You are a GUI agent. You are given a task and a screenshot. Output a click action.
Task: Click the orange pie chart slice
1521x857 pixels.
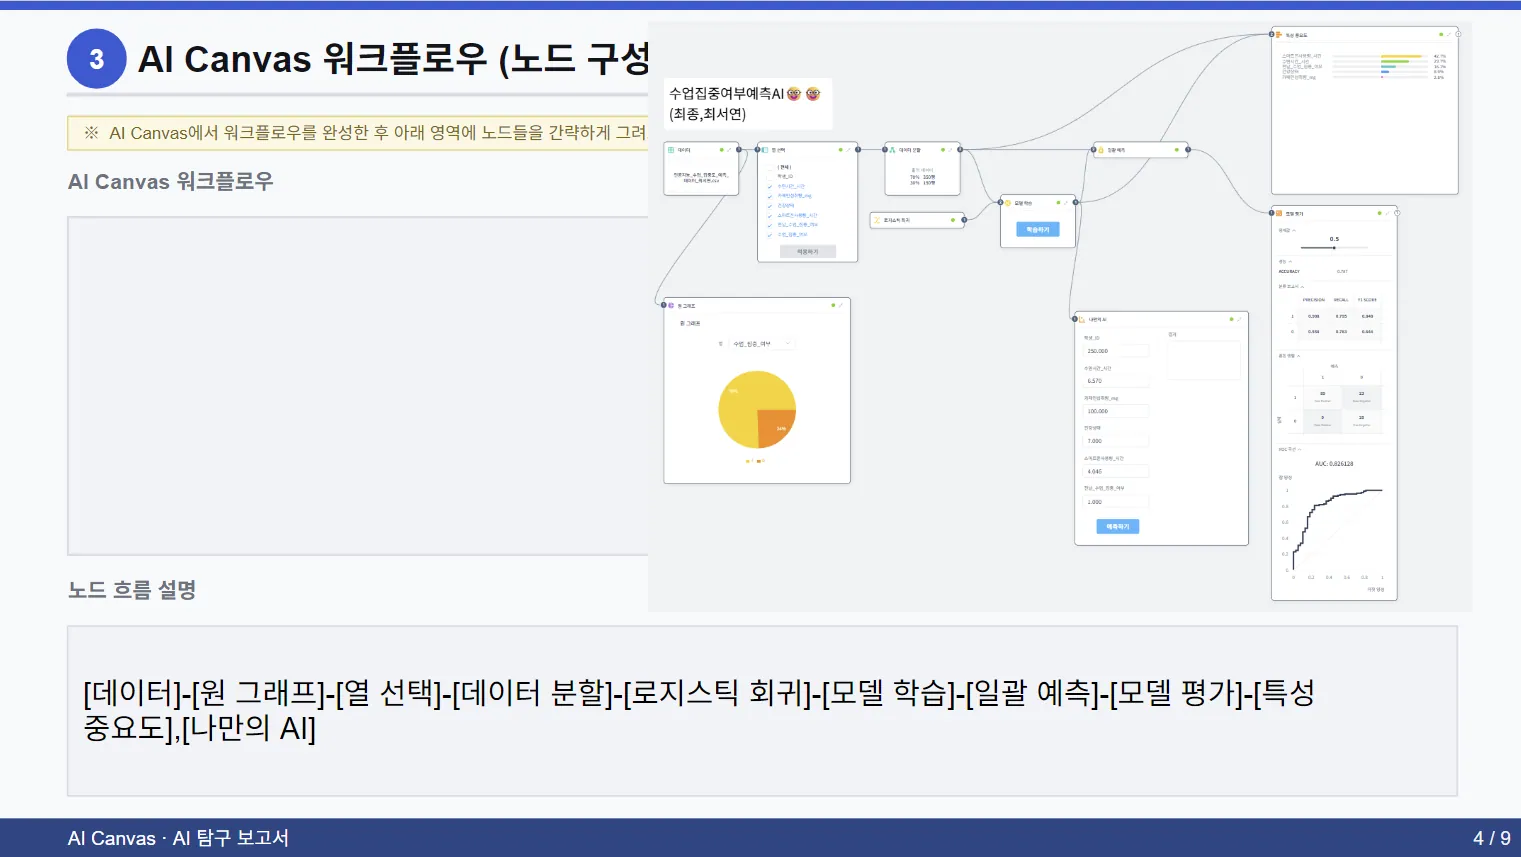click(774, 428)
